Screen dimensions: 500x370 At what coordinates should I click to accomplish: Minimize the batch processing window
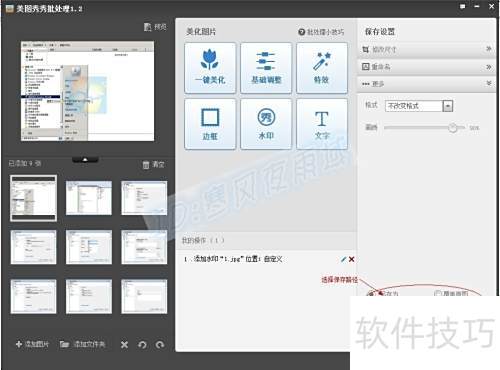click(x=477, y=6)
